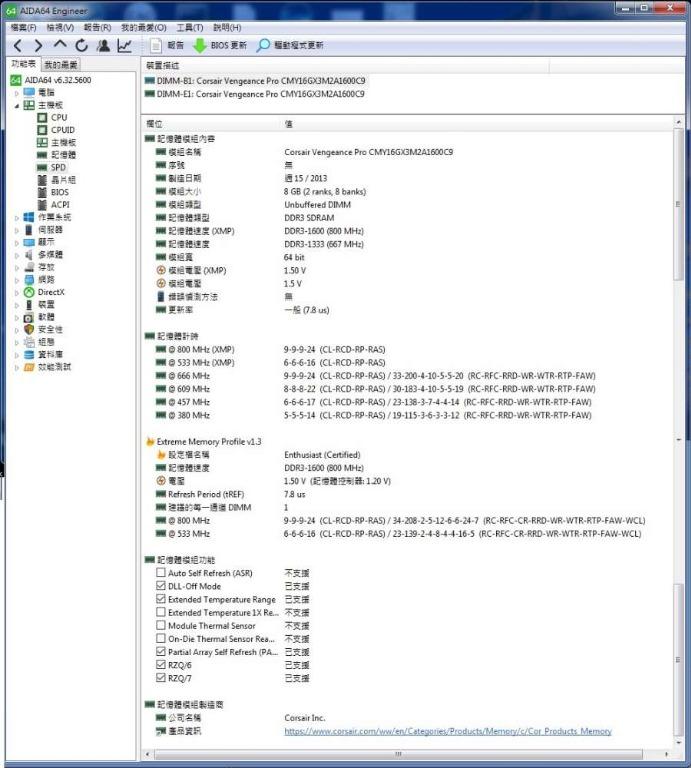Click the Corsair Inc. company name value
The width and height of the screenshot is (691, 768).
pyautogui.click(x=305, y=718)
